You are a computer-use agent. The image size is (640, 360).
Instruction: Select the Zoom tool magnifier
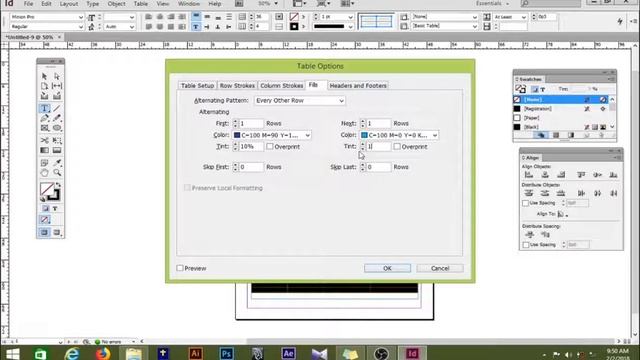[57, 173]
